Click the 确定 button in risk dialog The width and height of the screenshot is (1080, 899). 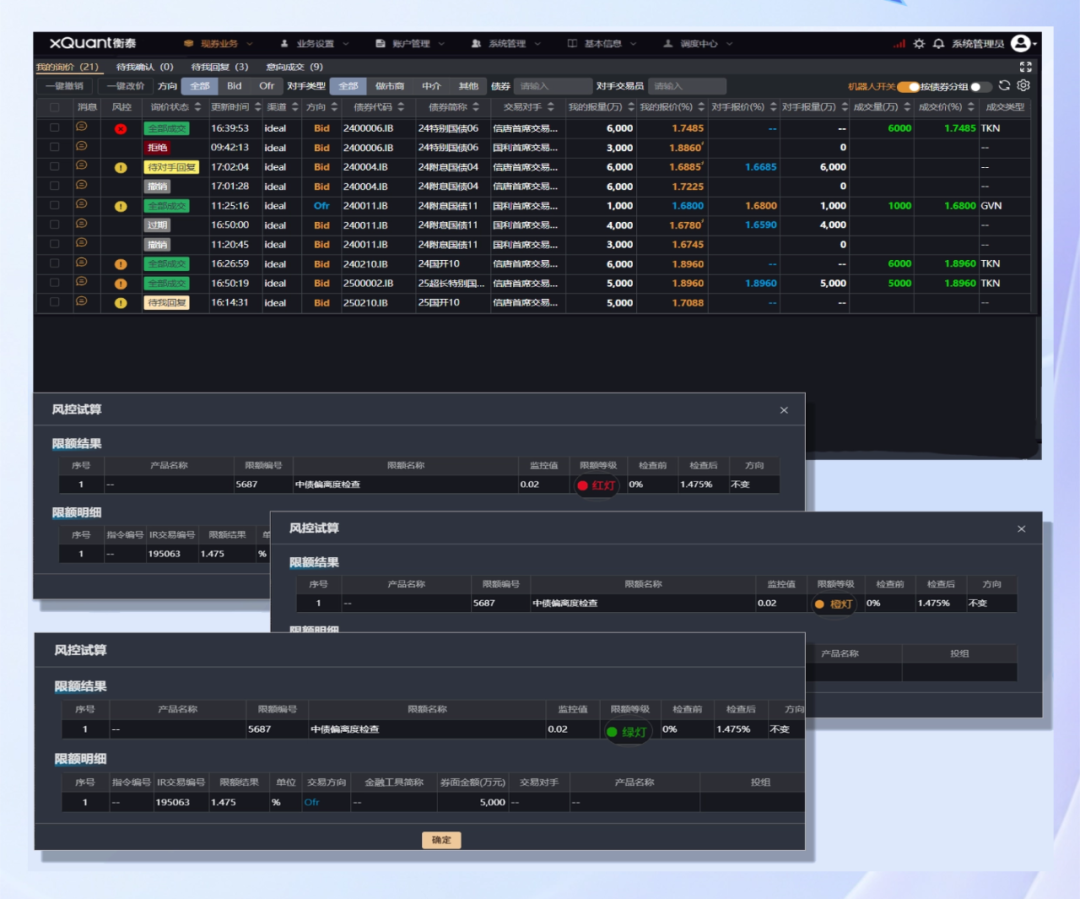pos(441,840)
